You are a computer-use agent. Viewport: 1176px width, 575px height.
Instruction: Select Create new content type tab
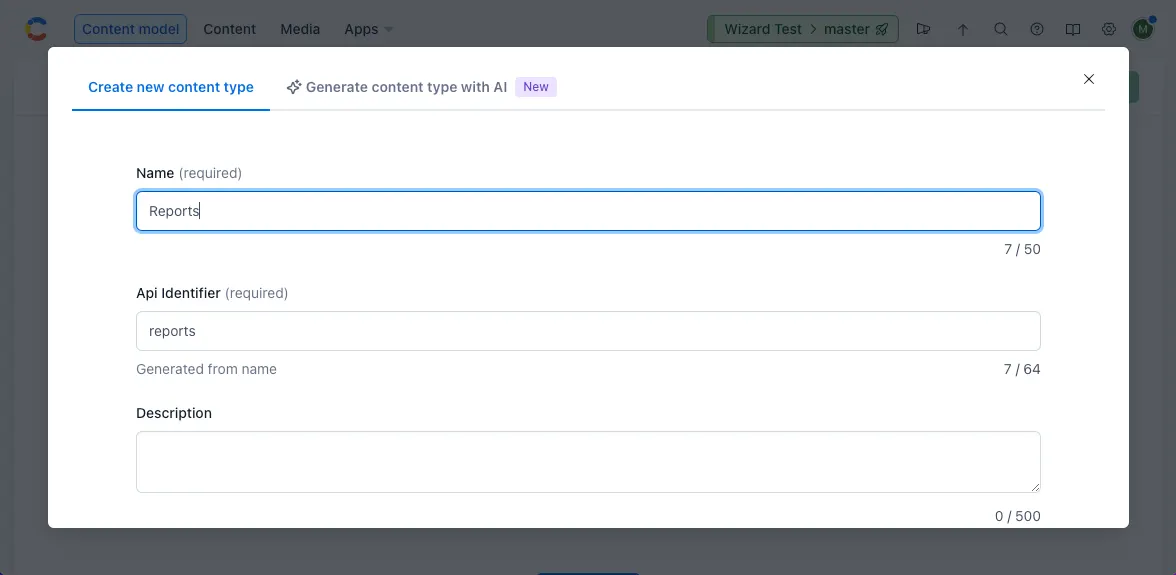coord(171,87)
